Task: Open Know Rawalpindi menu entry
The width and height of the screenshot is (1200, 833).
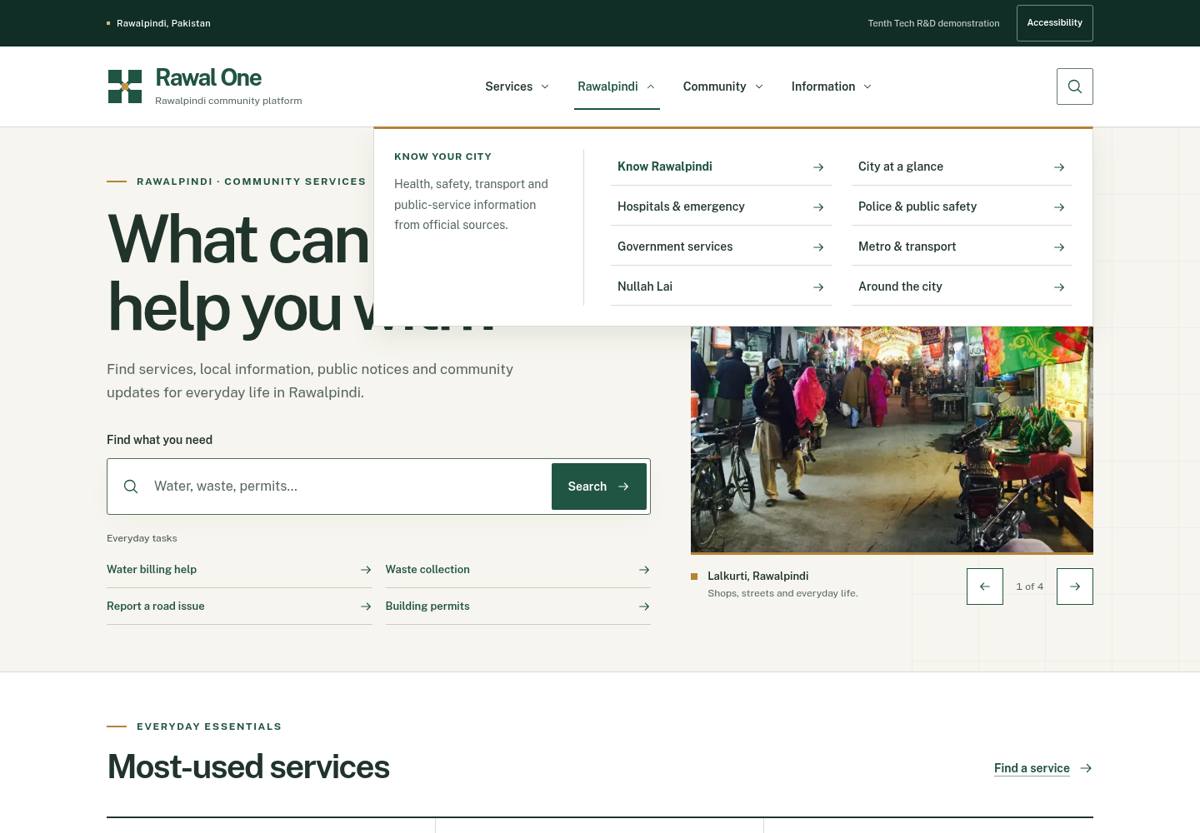Action: [x=721, y=167]
